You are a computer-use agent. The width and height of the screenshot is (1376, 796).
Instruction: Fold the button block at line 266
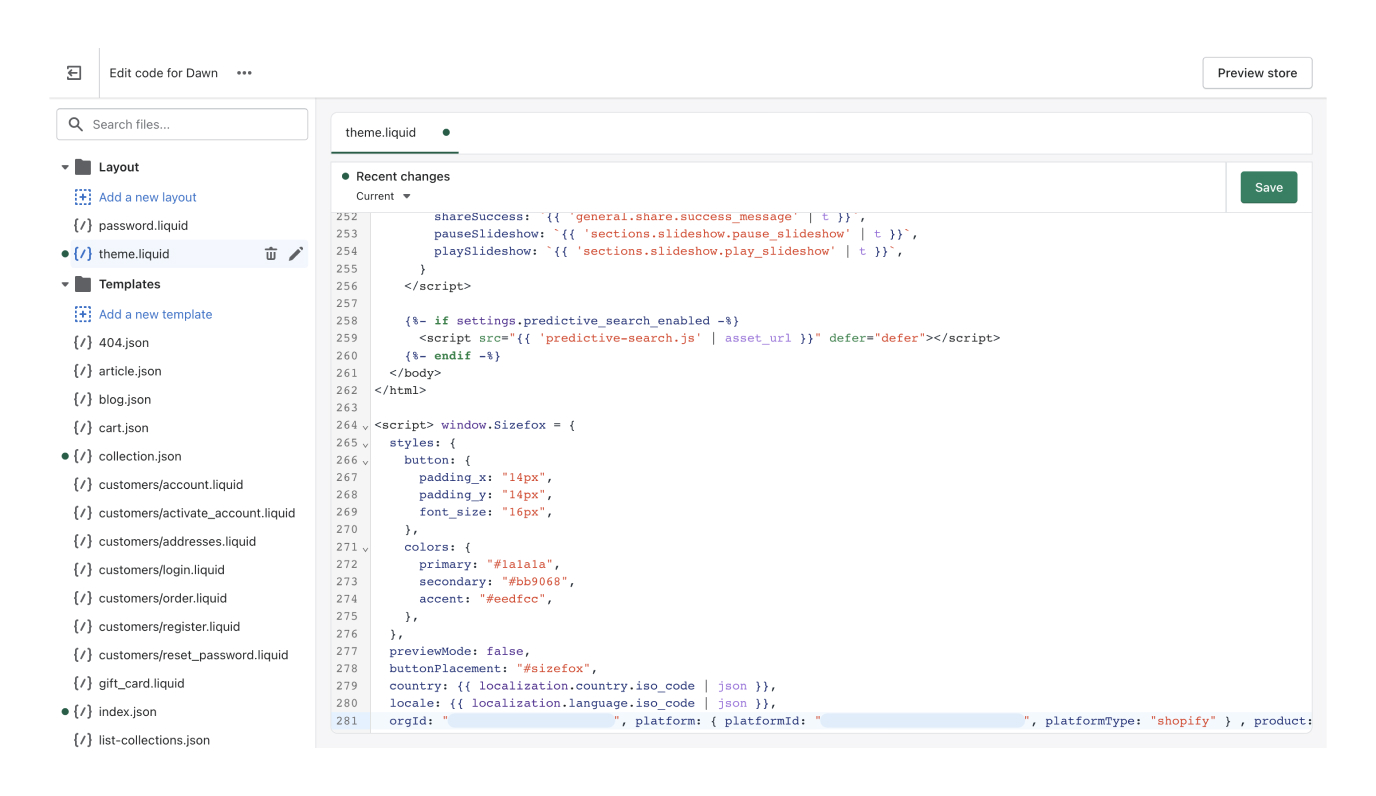(x=365, y=462)
